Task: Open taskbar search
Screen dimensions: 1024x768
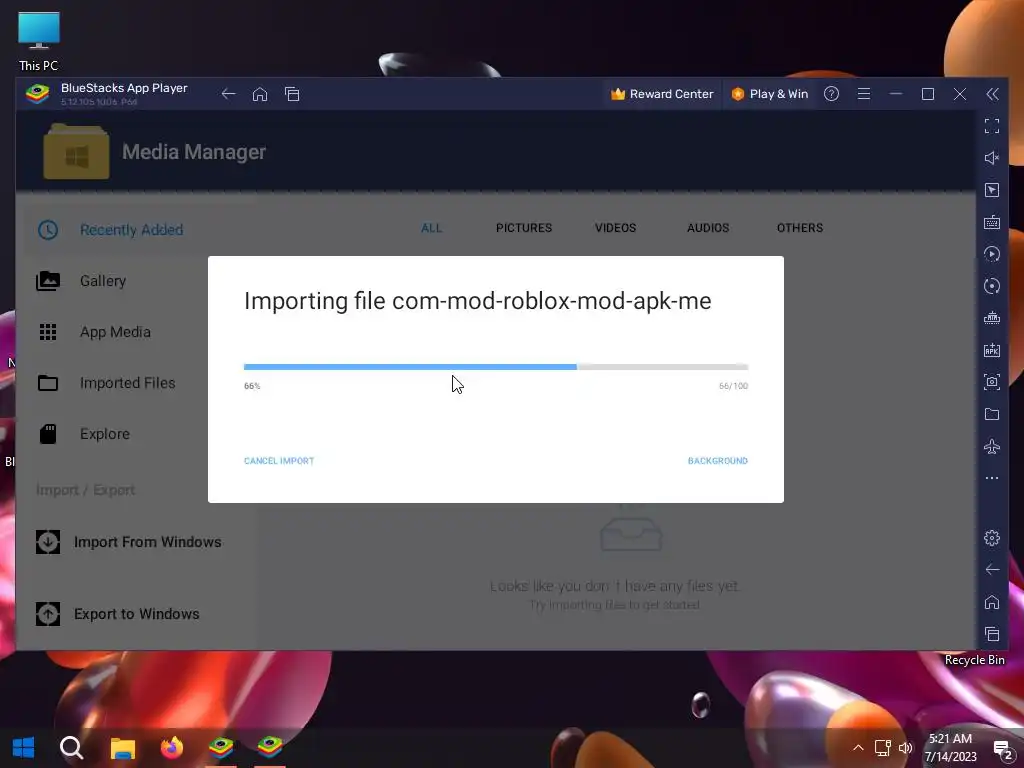Action: 72,747
